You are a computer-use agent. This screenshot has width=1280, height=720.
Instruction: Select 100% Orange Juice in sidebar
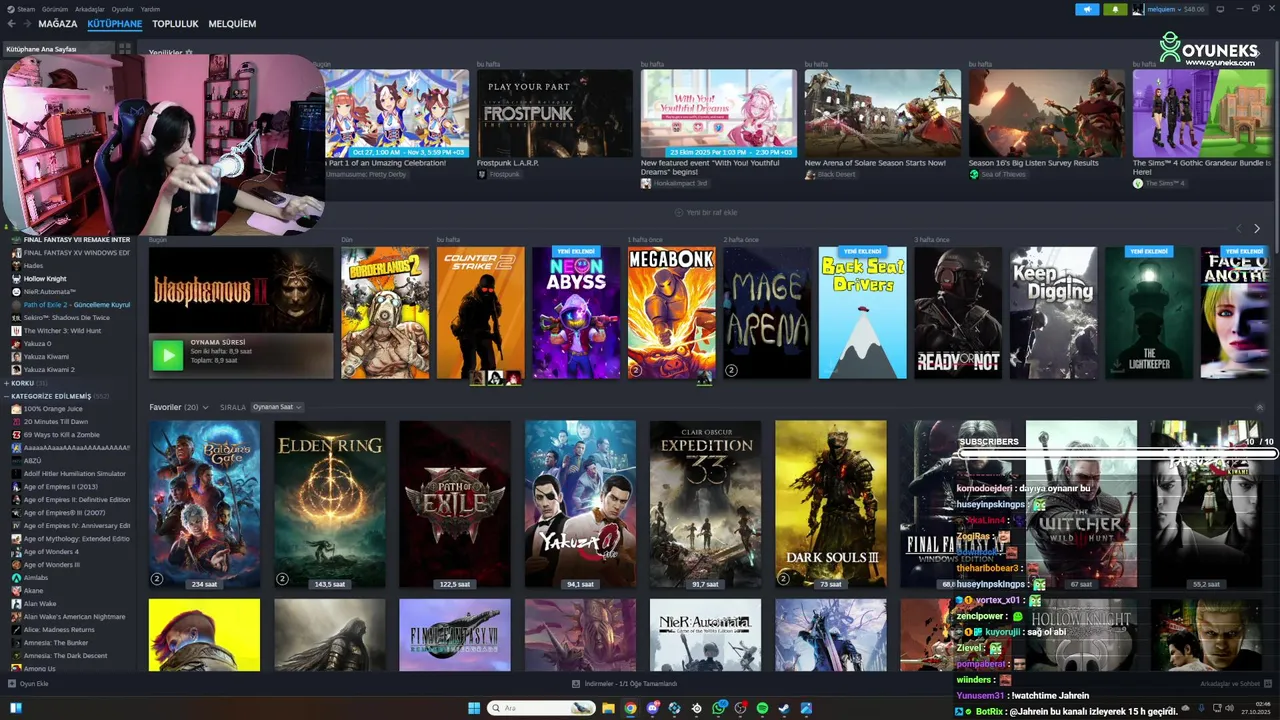click(x=70, y=409)
